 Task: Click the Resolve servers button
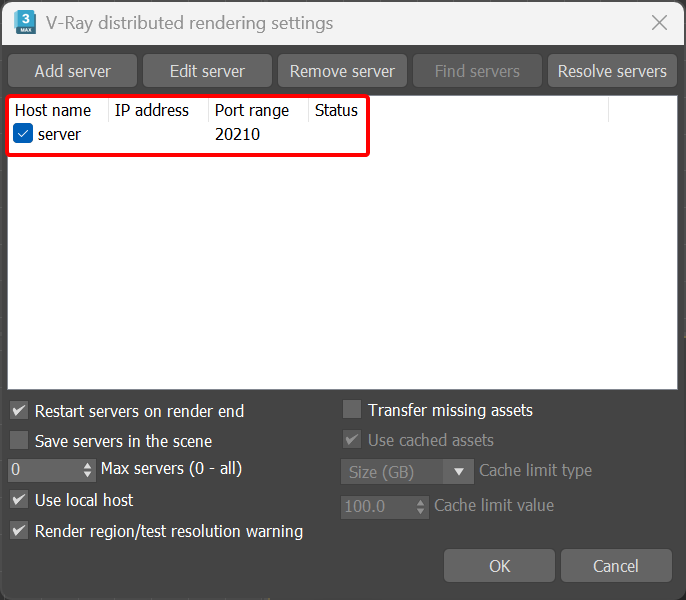click(612, 71)
